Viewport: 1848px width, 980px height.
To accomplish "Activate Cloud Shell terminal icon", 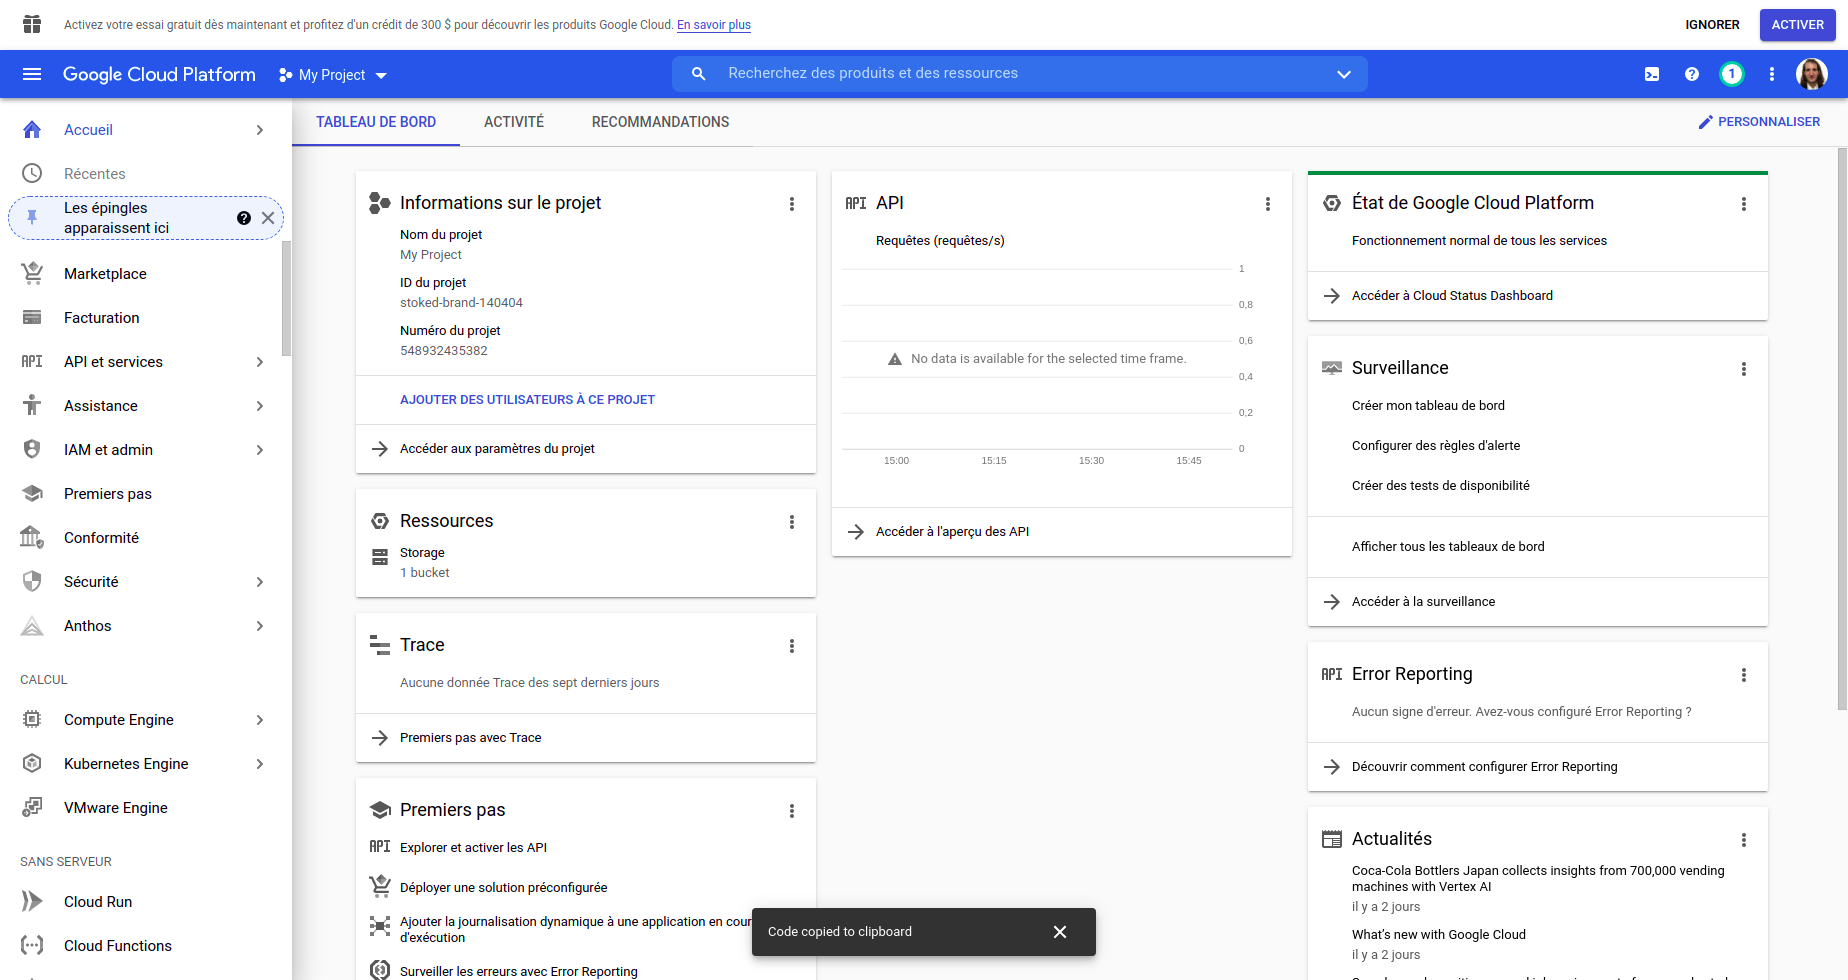I will point(1652,74).
